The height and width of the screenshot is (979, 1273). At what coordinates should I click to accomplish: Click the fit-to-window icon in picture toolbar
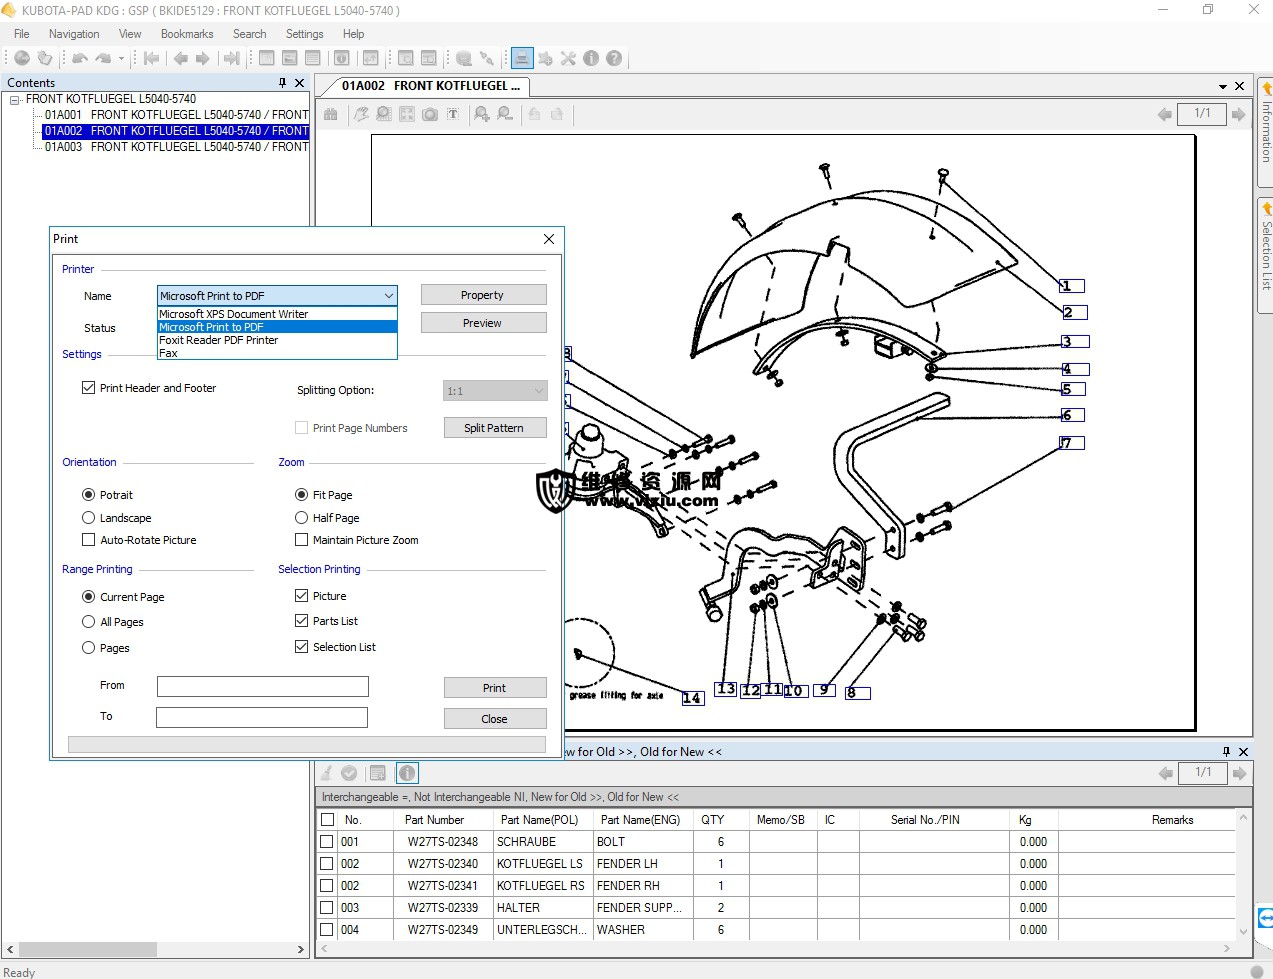point(407,114)
